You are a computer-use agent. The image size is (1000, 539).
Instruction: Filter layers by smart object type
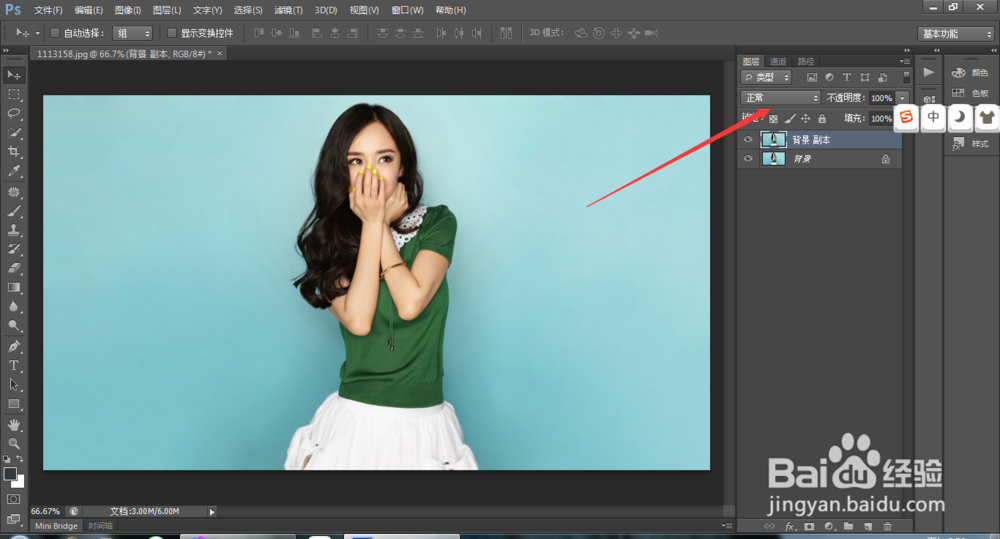883,77
